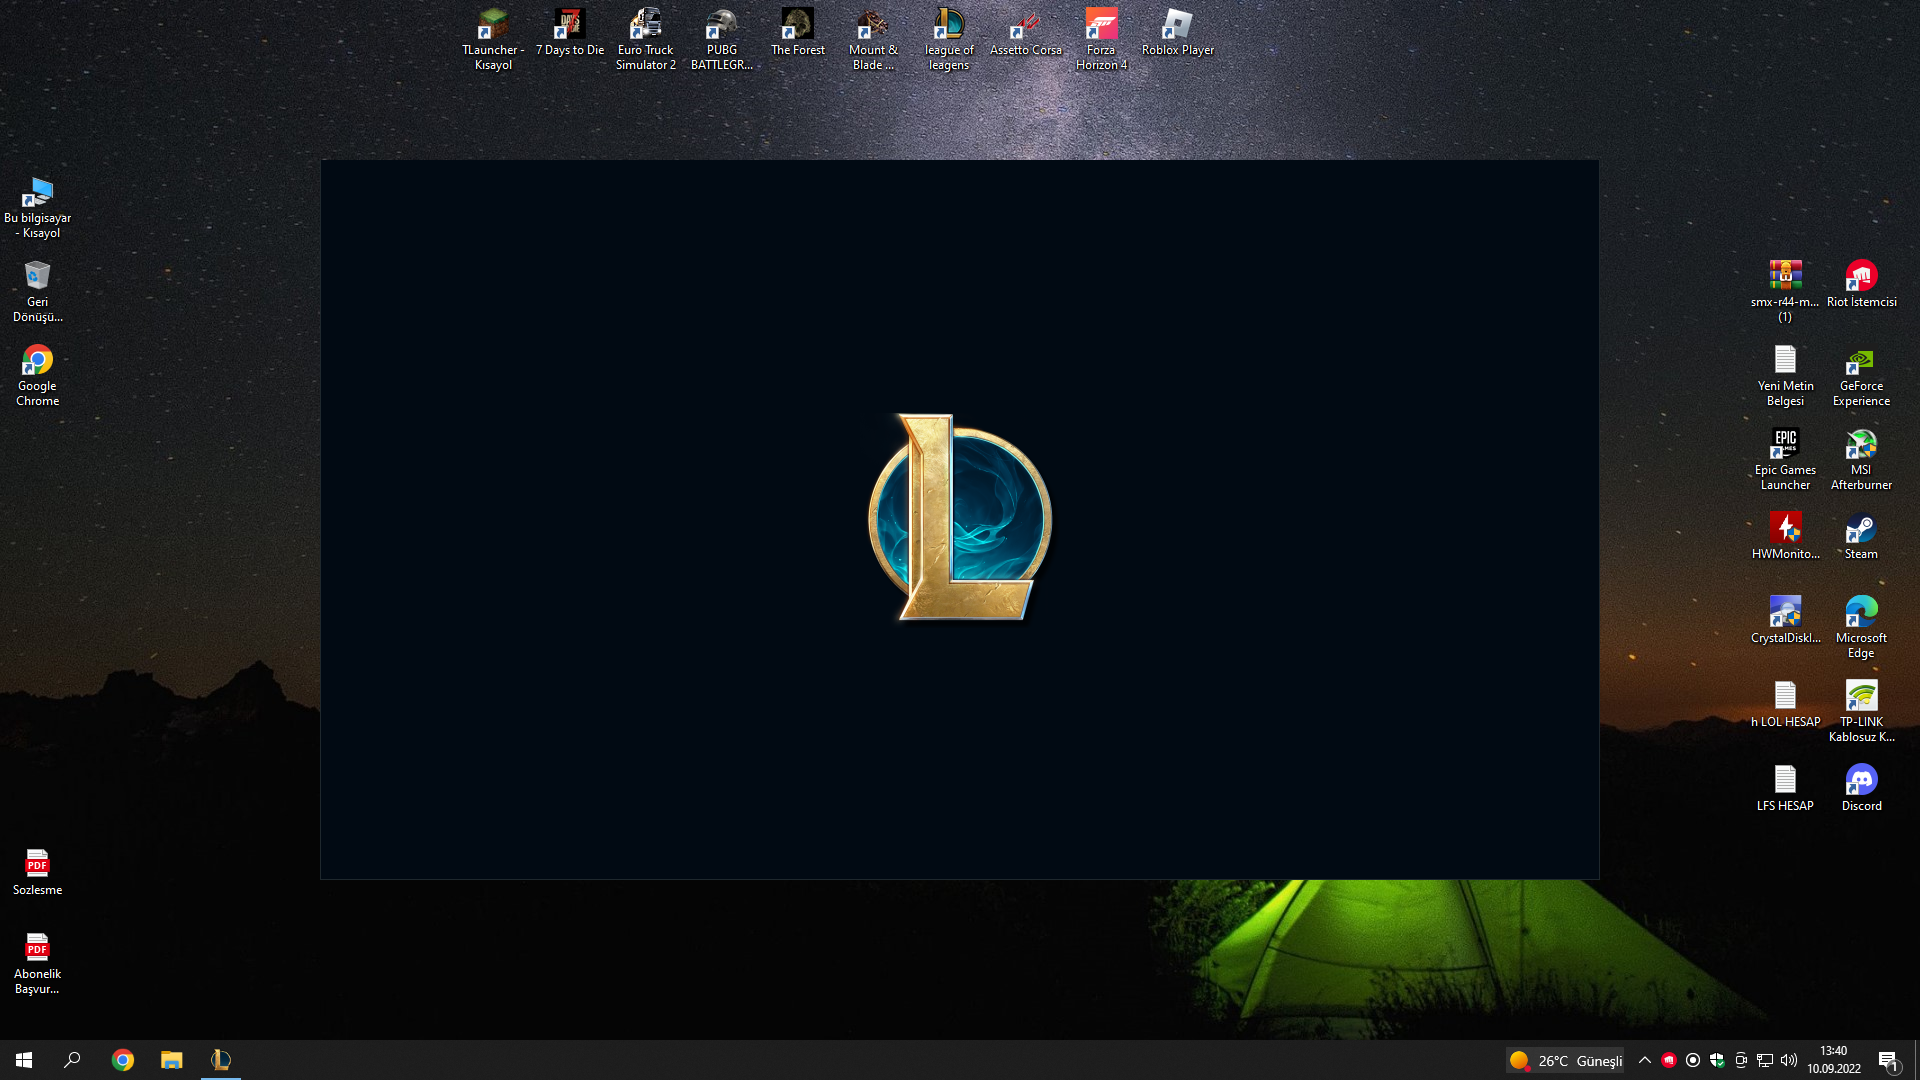The image size is (1920, 1080).
Task: Open the notification center showing 1 notification
Action: click(x=1890, y=1060)
